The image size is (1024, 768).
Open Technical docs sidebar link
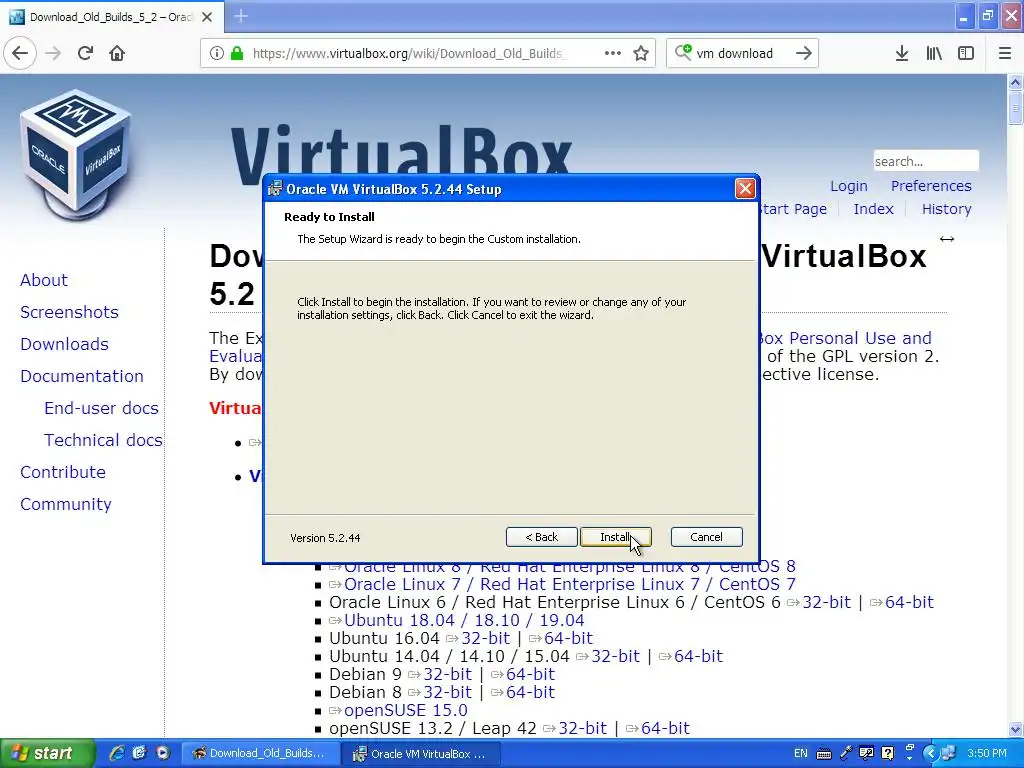coord(103,440)
